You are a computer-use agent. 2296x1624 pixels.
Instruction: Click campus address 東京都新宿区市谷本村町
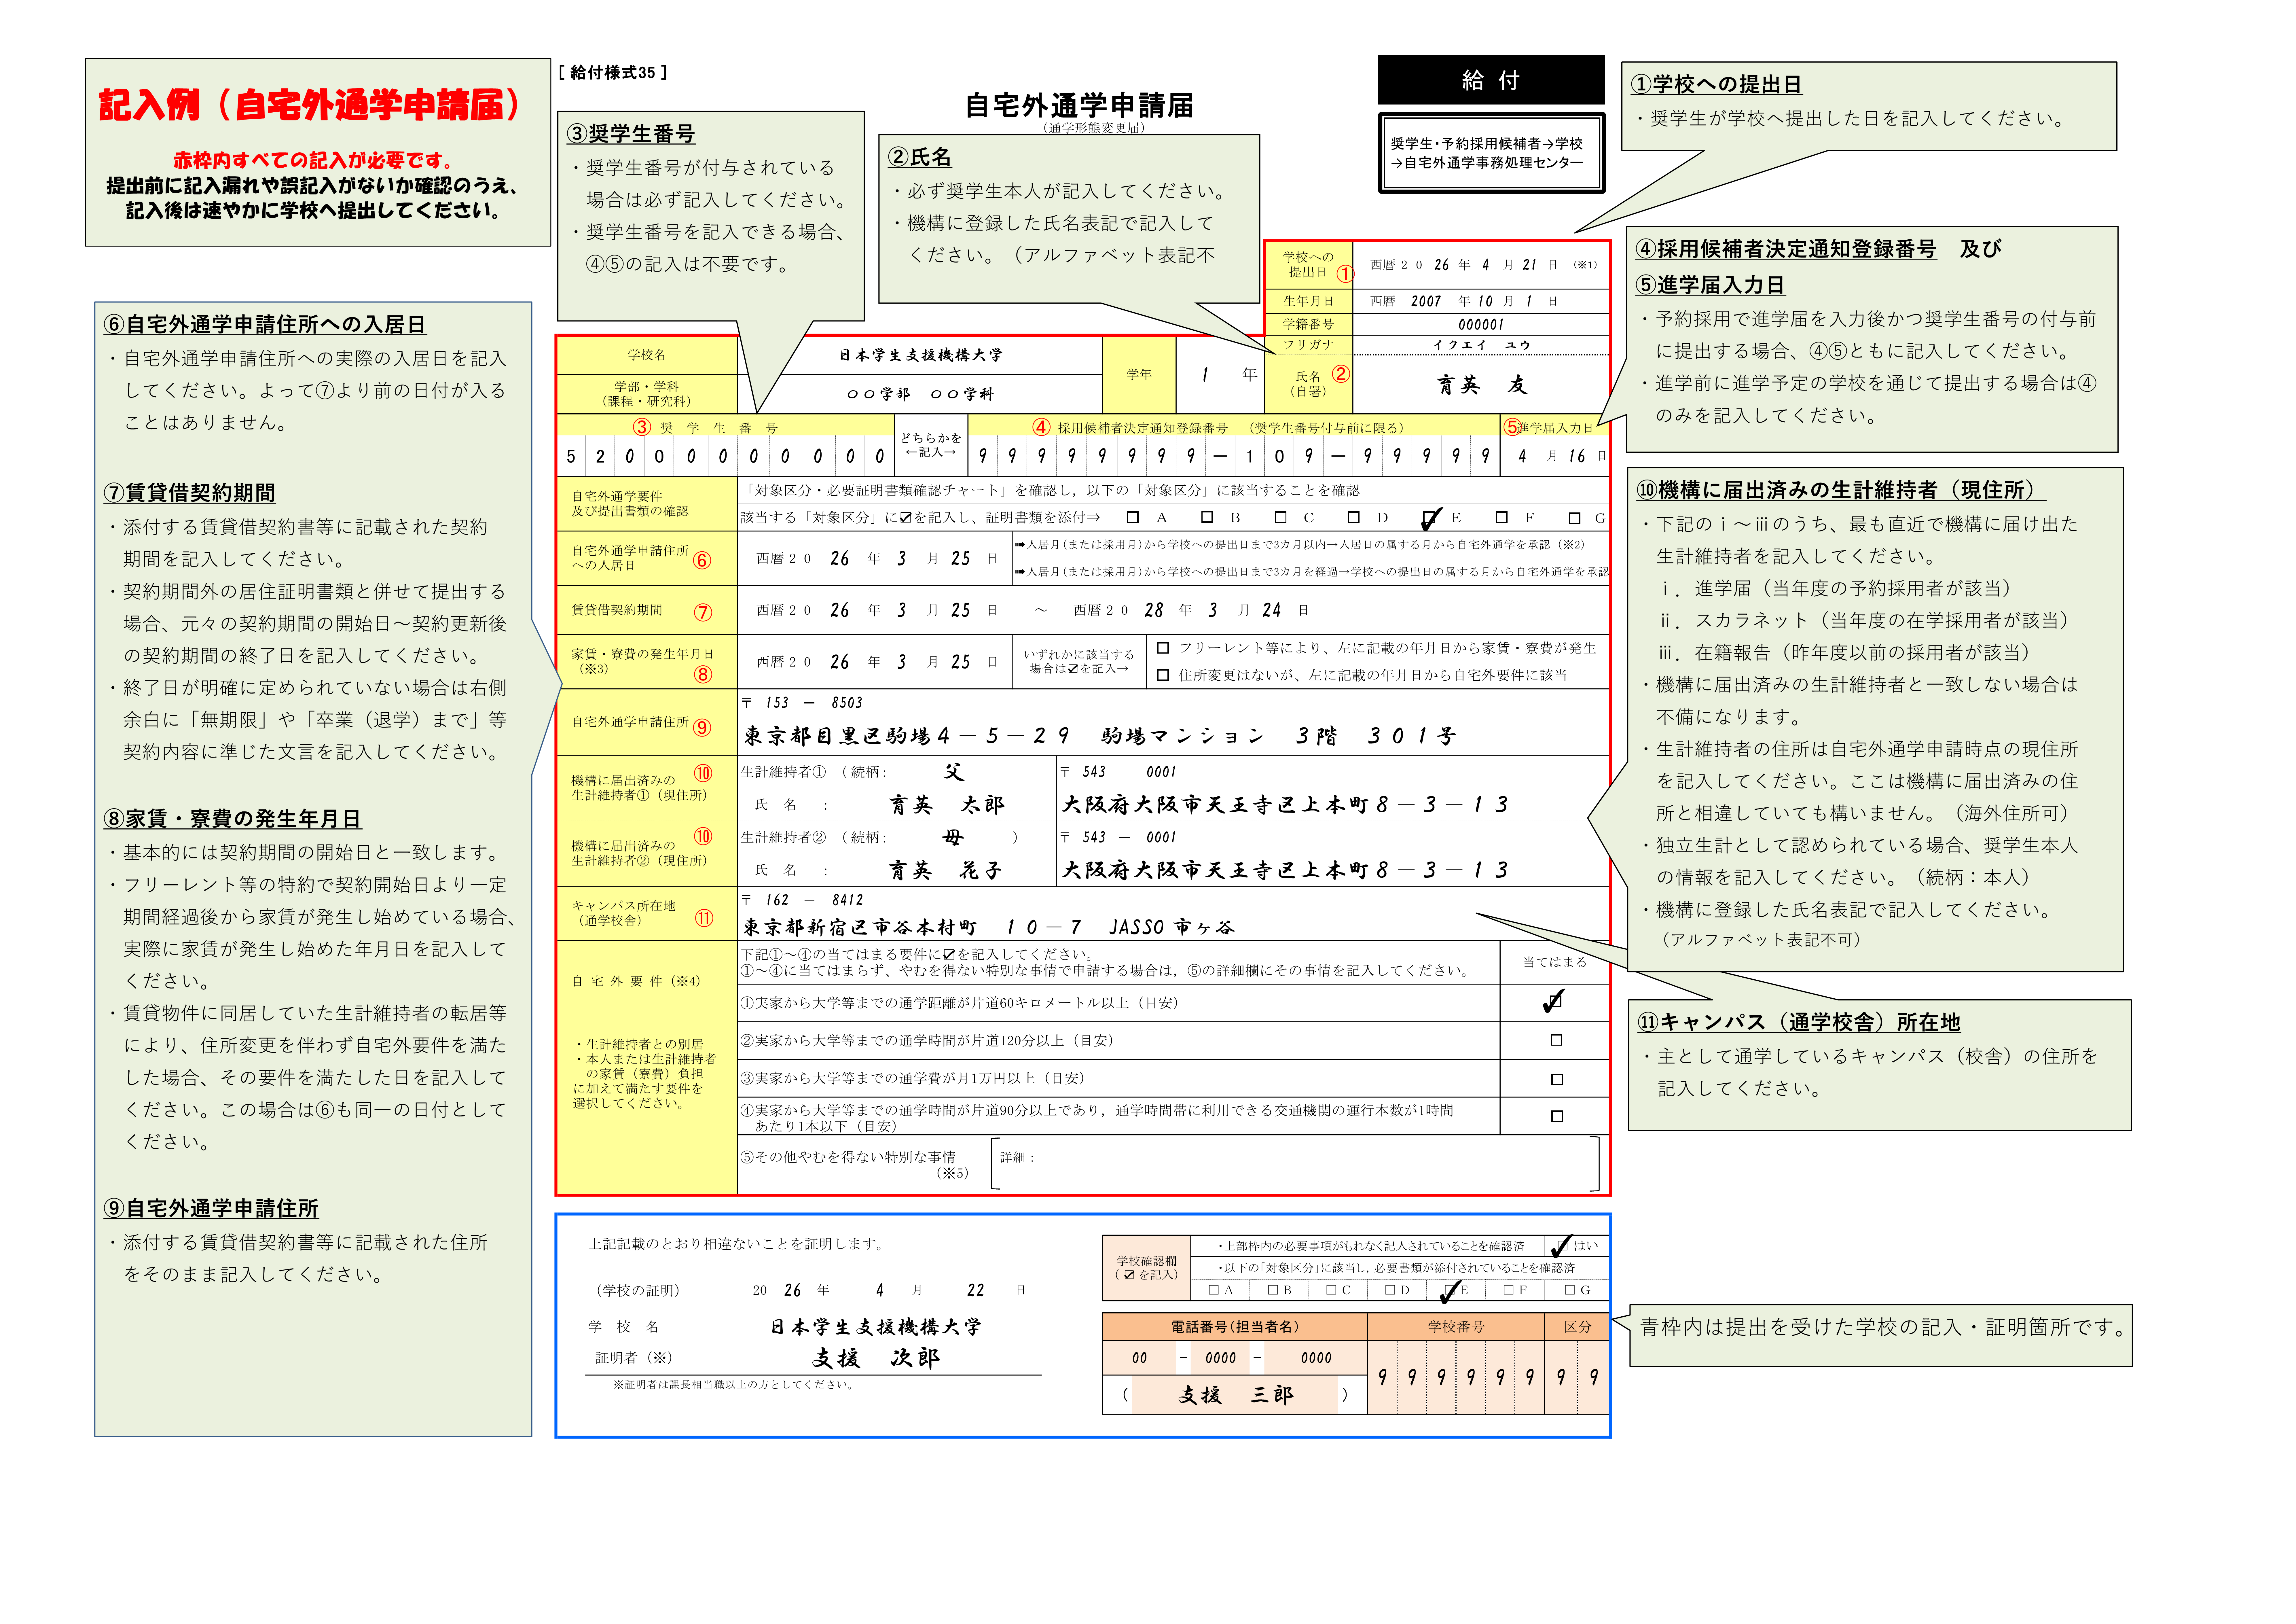[989, 928]
